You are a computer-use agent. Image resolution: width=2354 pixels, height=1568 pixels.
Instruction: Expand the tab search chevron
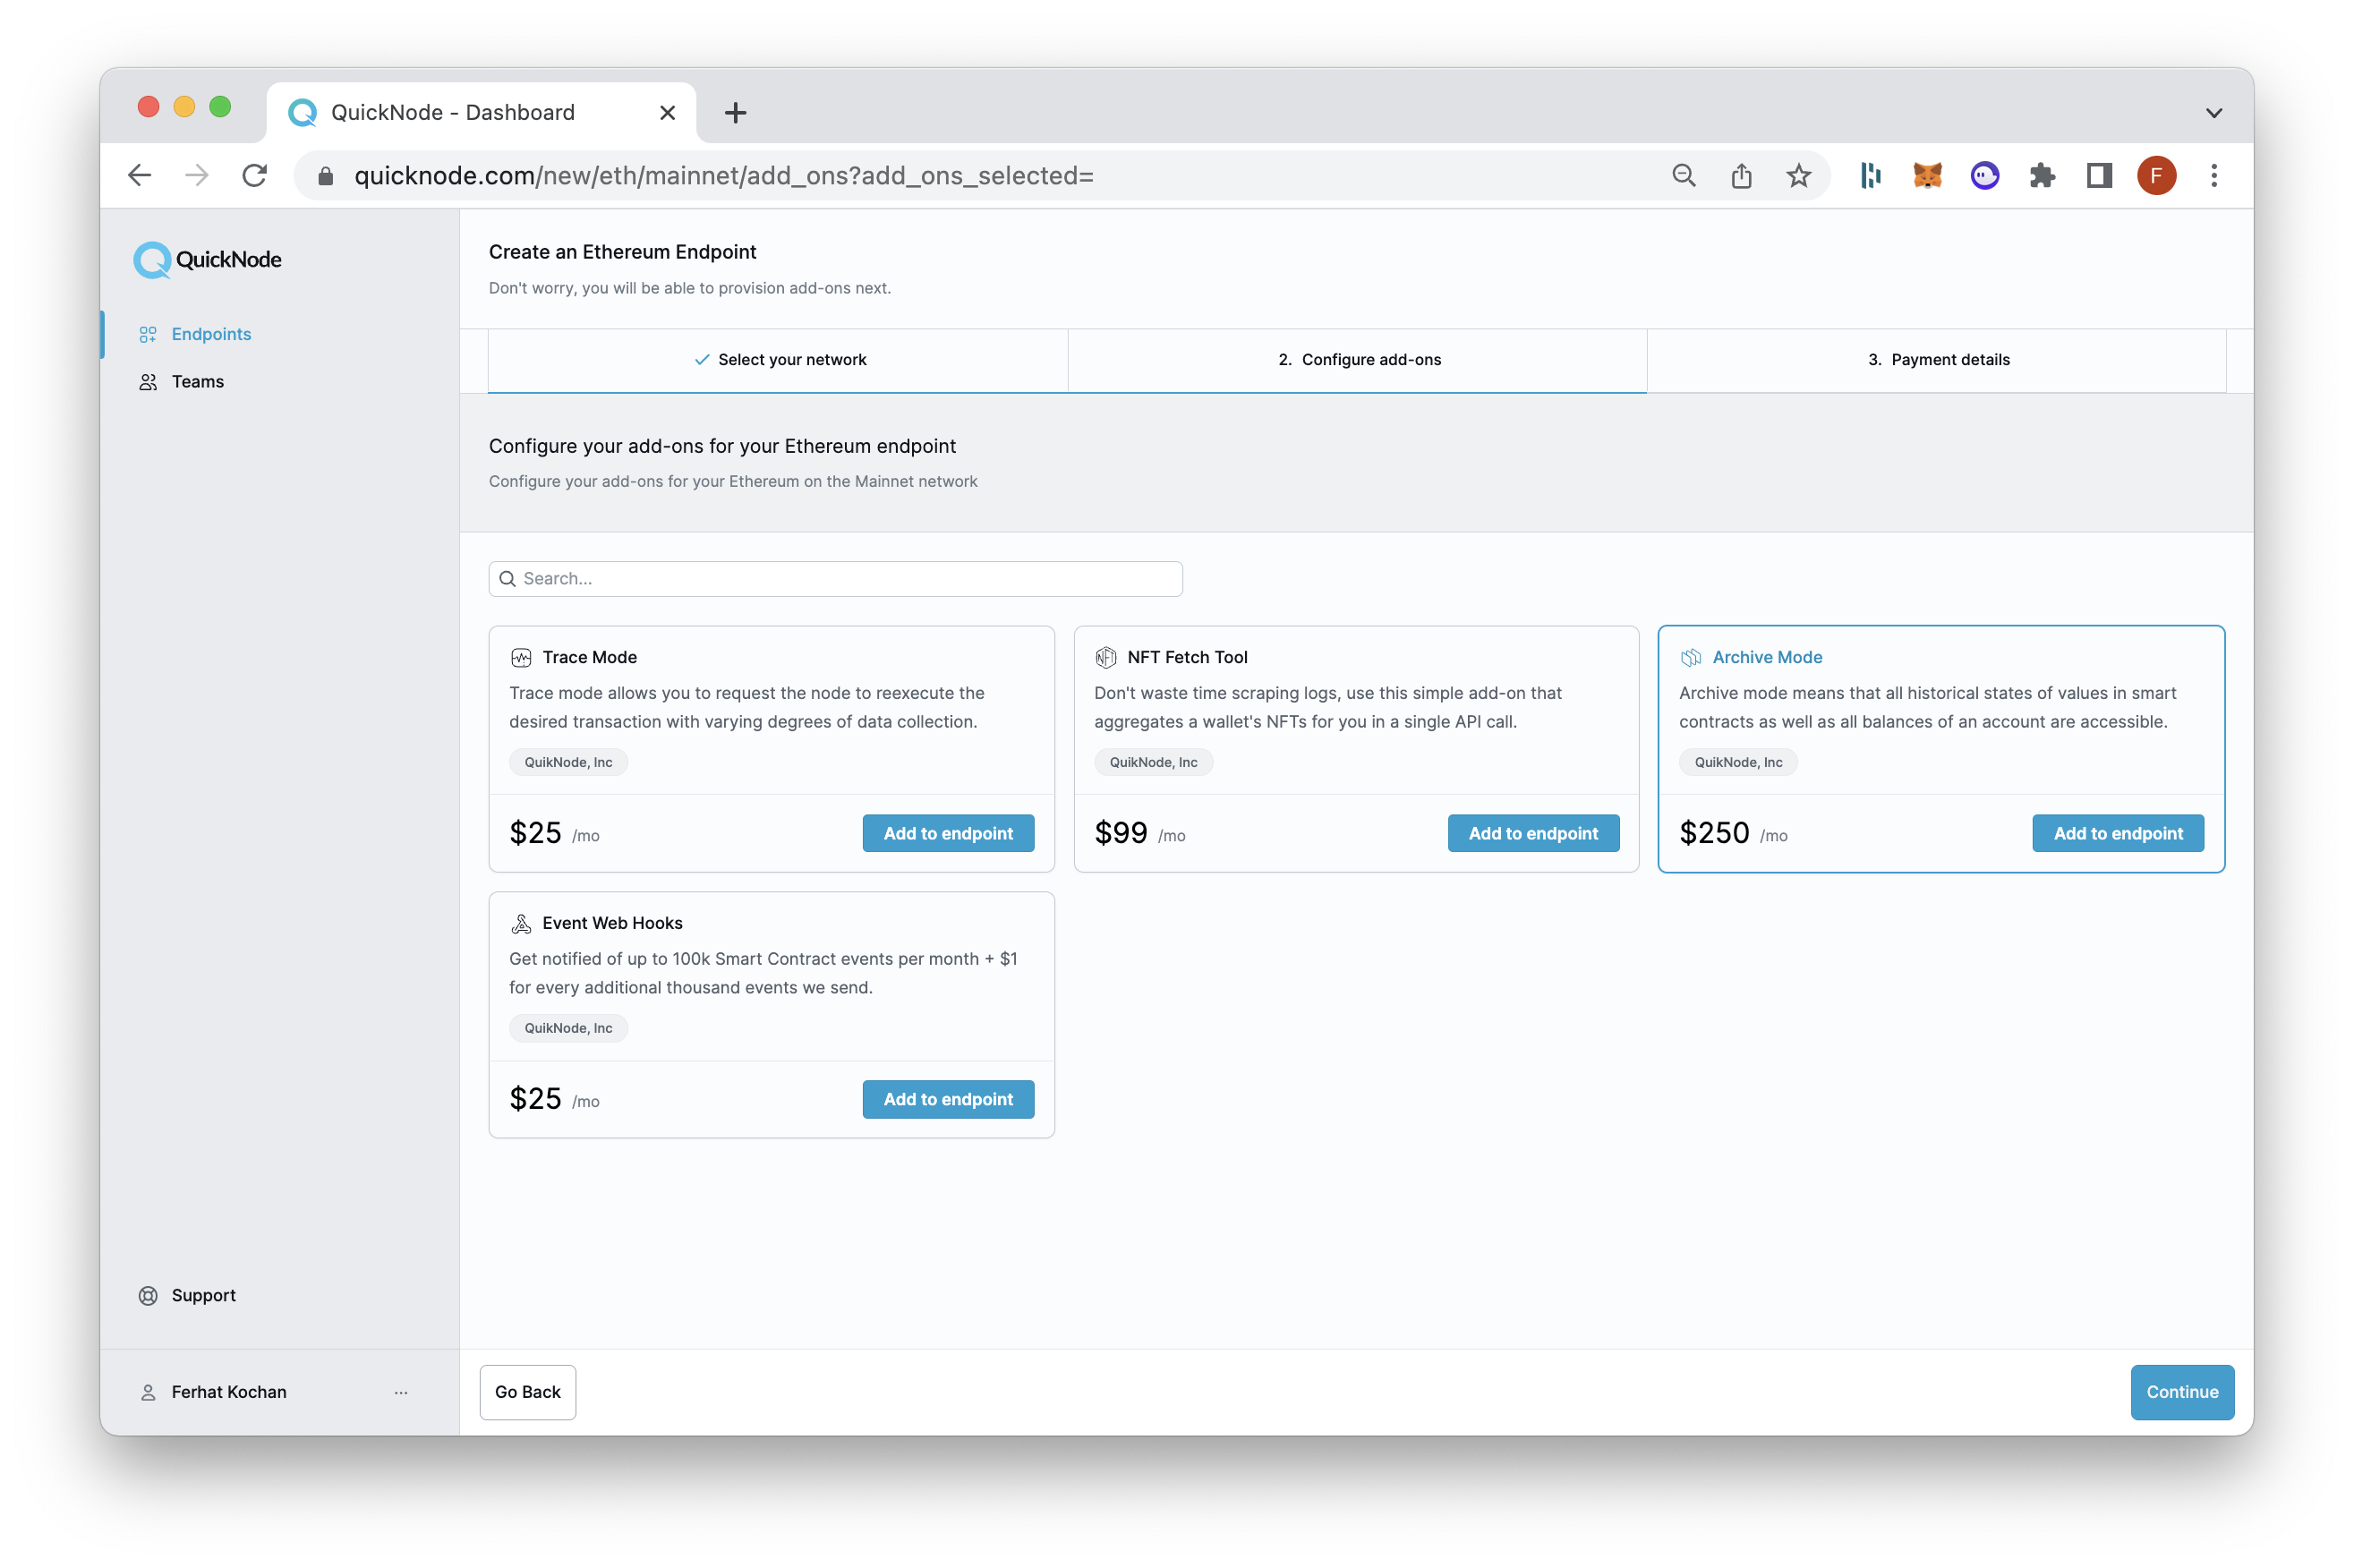(2214, 113)
